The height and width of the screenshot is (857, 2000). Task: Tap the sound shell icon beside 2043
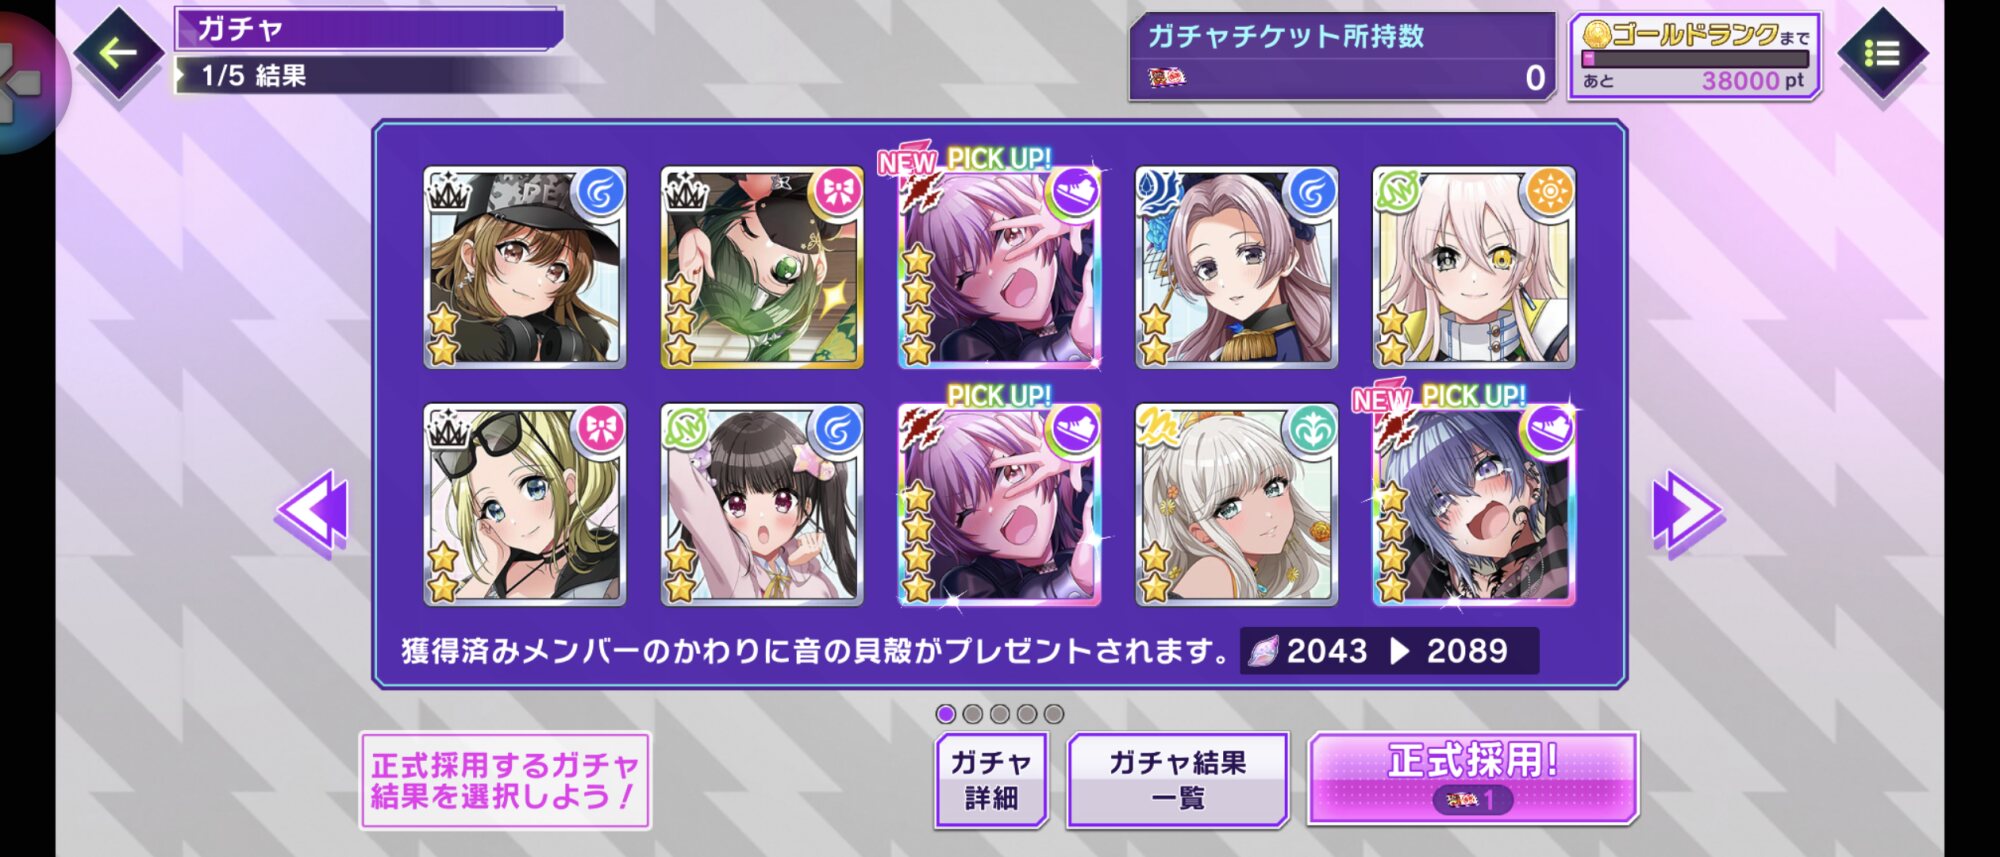[1263, 652]
